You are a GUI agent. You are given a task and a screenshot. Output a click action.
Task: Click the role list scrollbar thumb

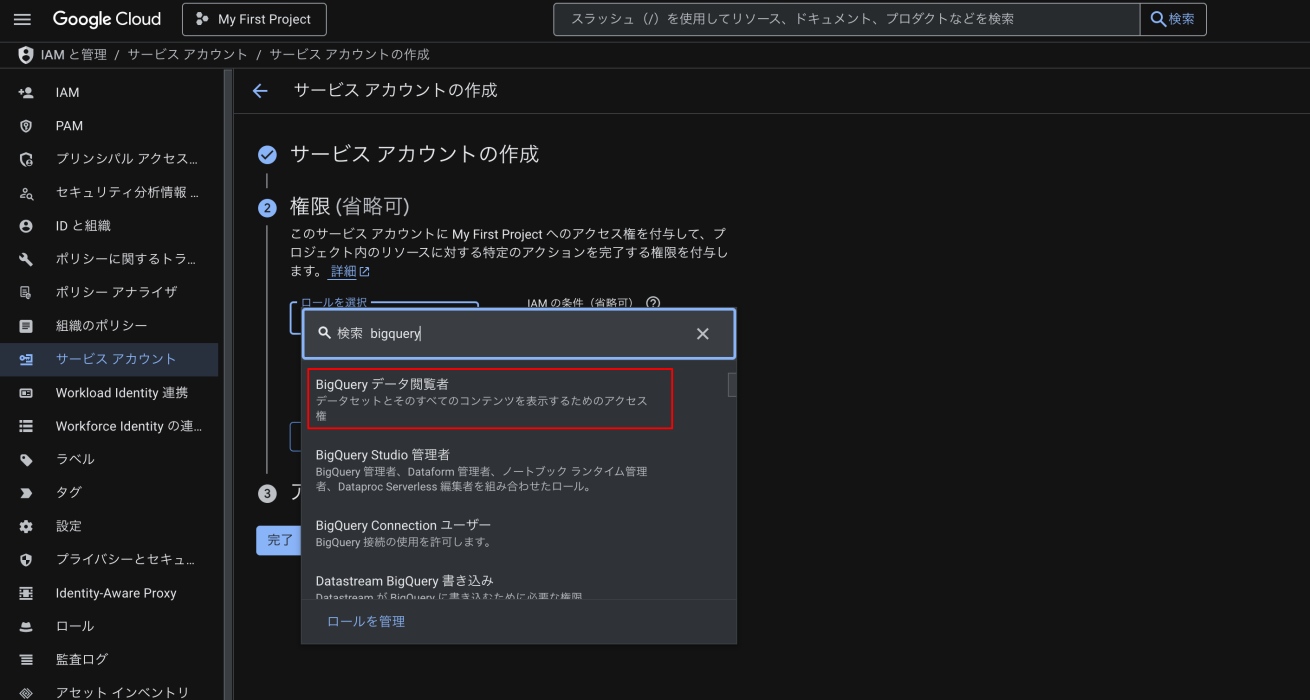click(731, 385)
